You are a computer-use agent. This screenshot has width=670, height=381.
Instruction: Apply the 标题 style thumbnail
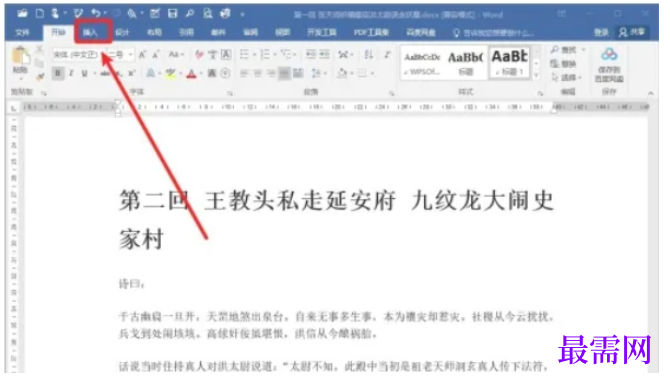(x=465, y=63)
